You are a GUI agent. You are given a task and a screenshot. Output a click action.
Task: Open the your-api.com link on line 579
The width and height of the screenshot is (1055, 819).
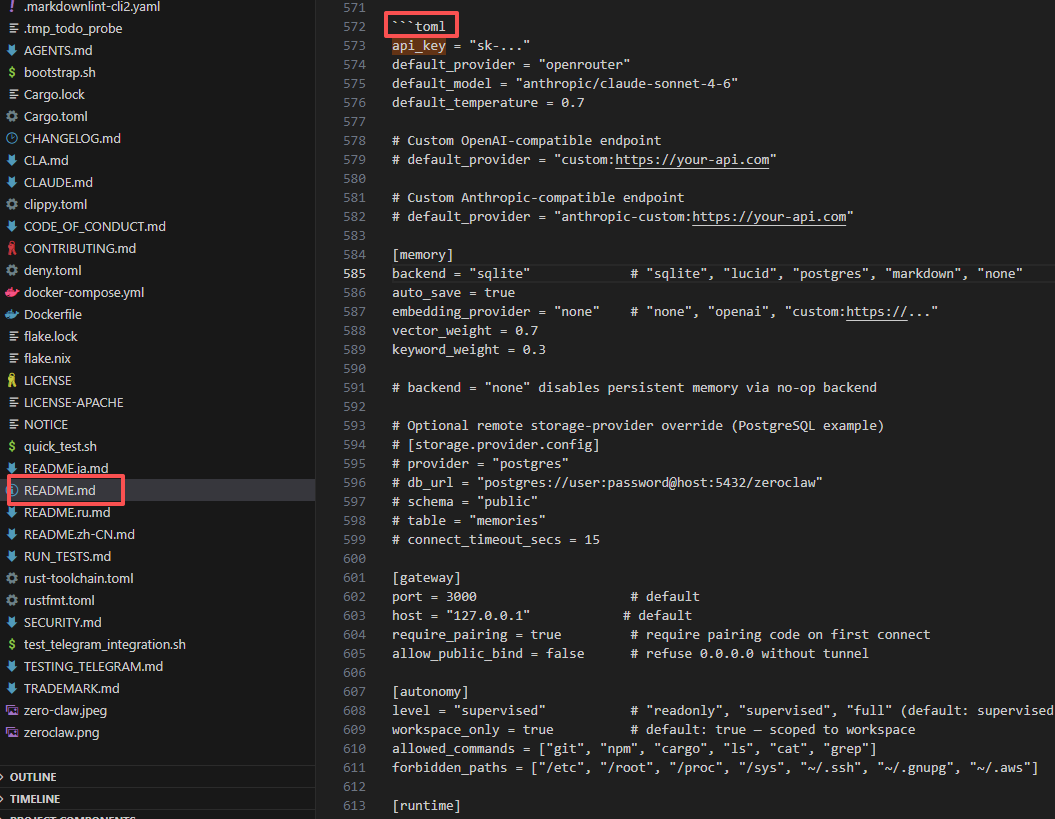(692, 159)
